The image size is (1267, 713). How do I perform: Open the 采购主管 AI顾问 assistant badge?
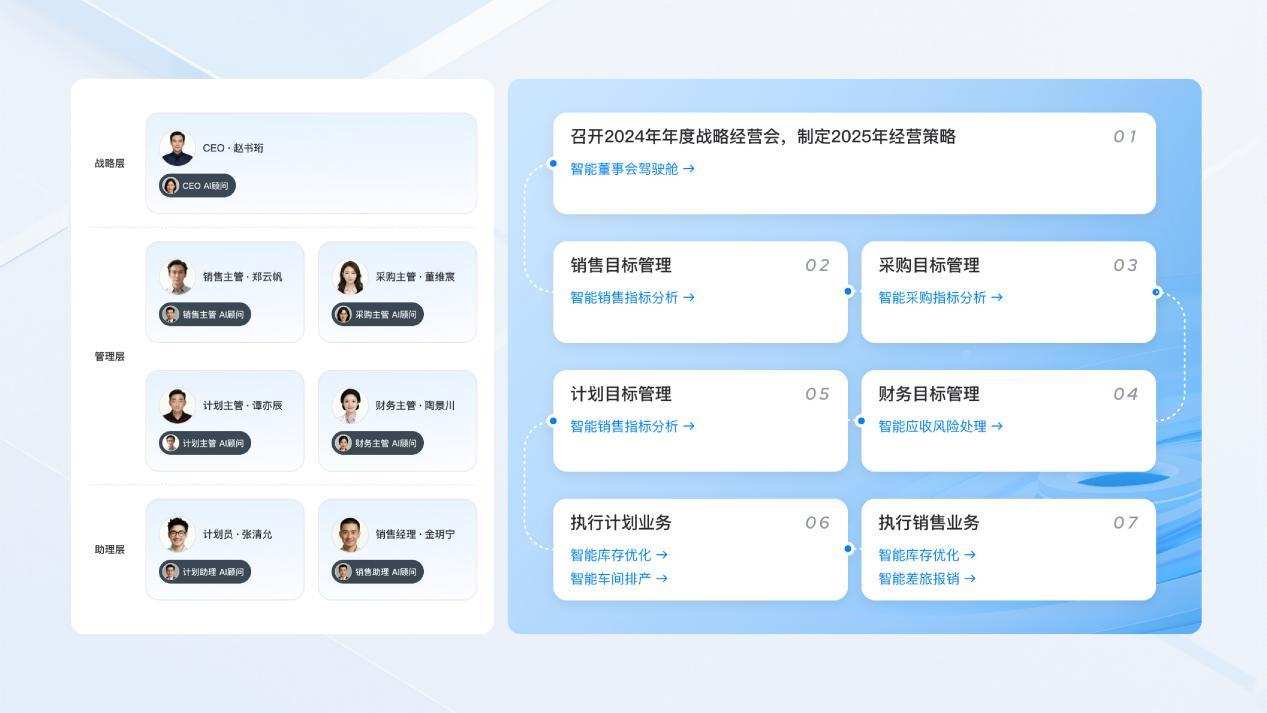pyautogui.click(x=378, y=314)
